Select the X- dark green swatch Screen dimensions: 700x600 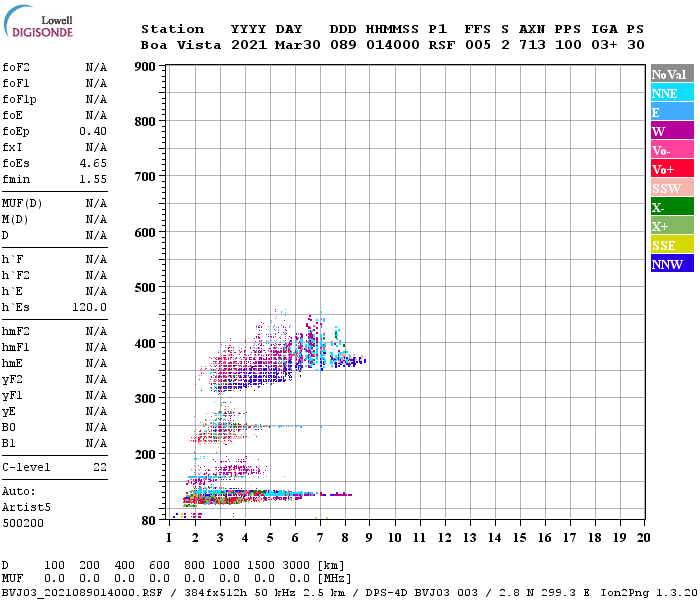click(x=672, y=207)
